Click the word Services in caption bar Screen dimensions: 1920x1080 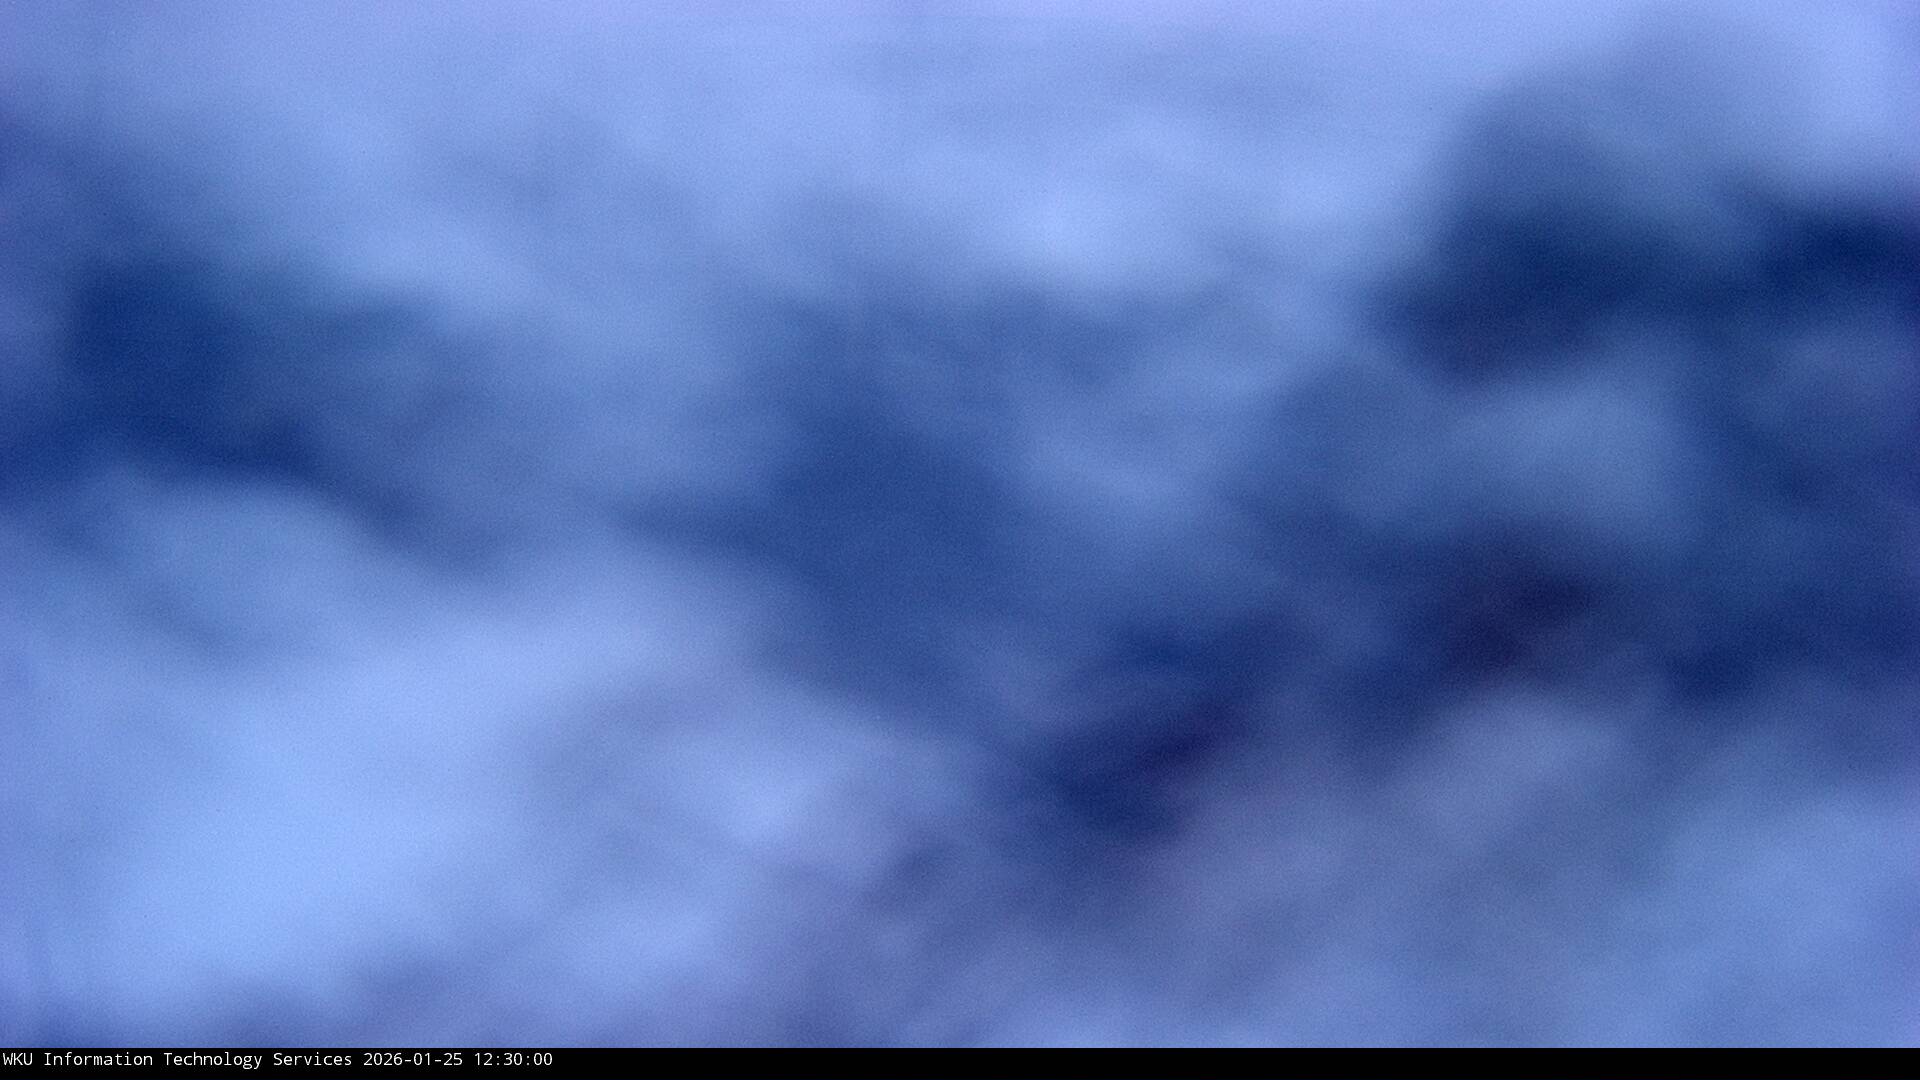point(312,1060)
